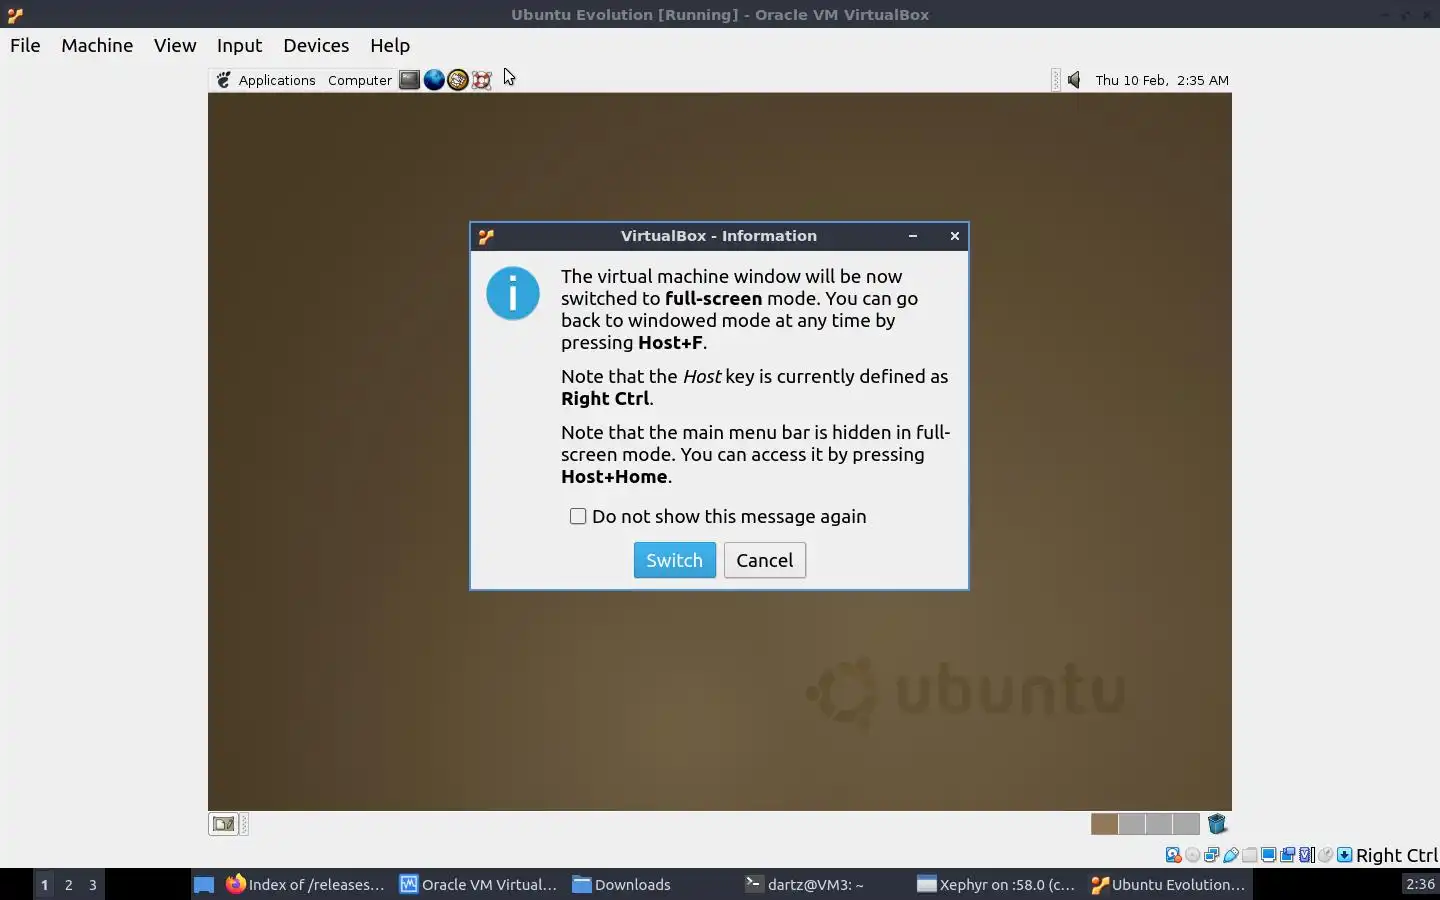Screen dimensions: 1440x900
Task: Click the shared folders status icon
Action: click(1250, 855)
